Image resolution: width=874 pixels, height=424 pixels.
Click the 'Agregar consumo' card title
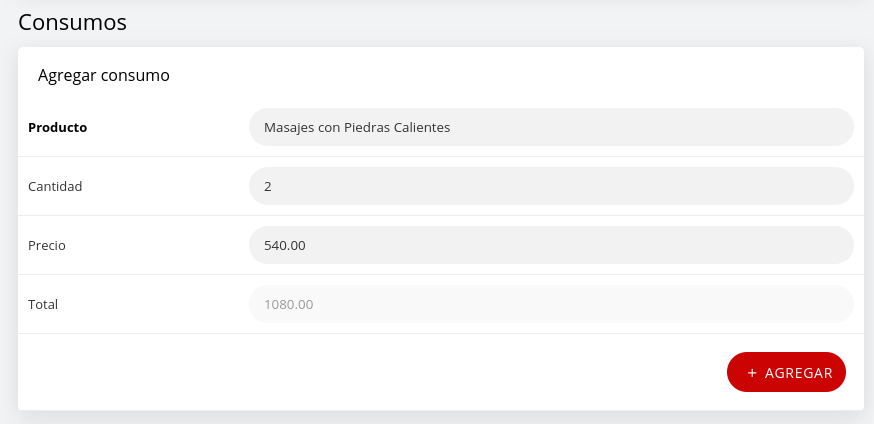[103, 75]
